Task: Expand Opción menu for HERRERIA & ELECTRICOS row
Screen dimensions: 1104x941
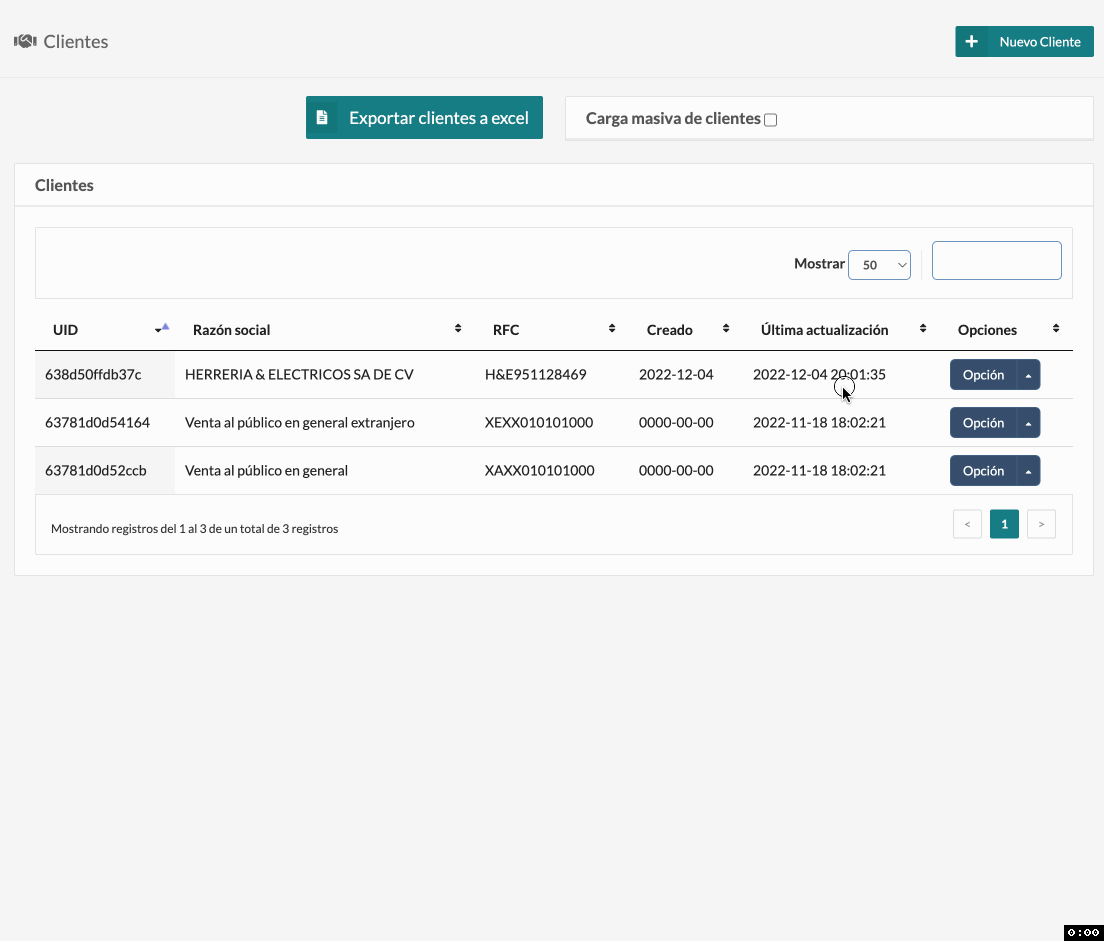Action: click(1028, 374)
